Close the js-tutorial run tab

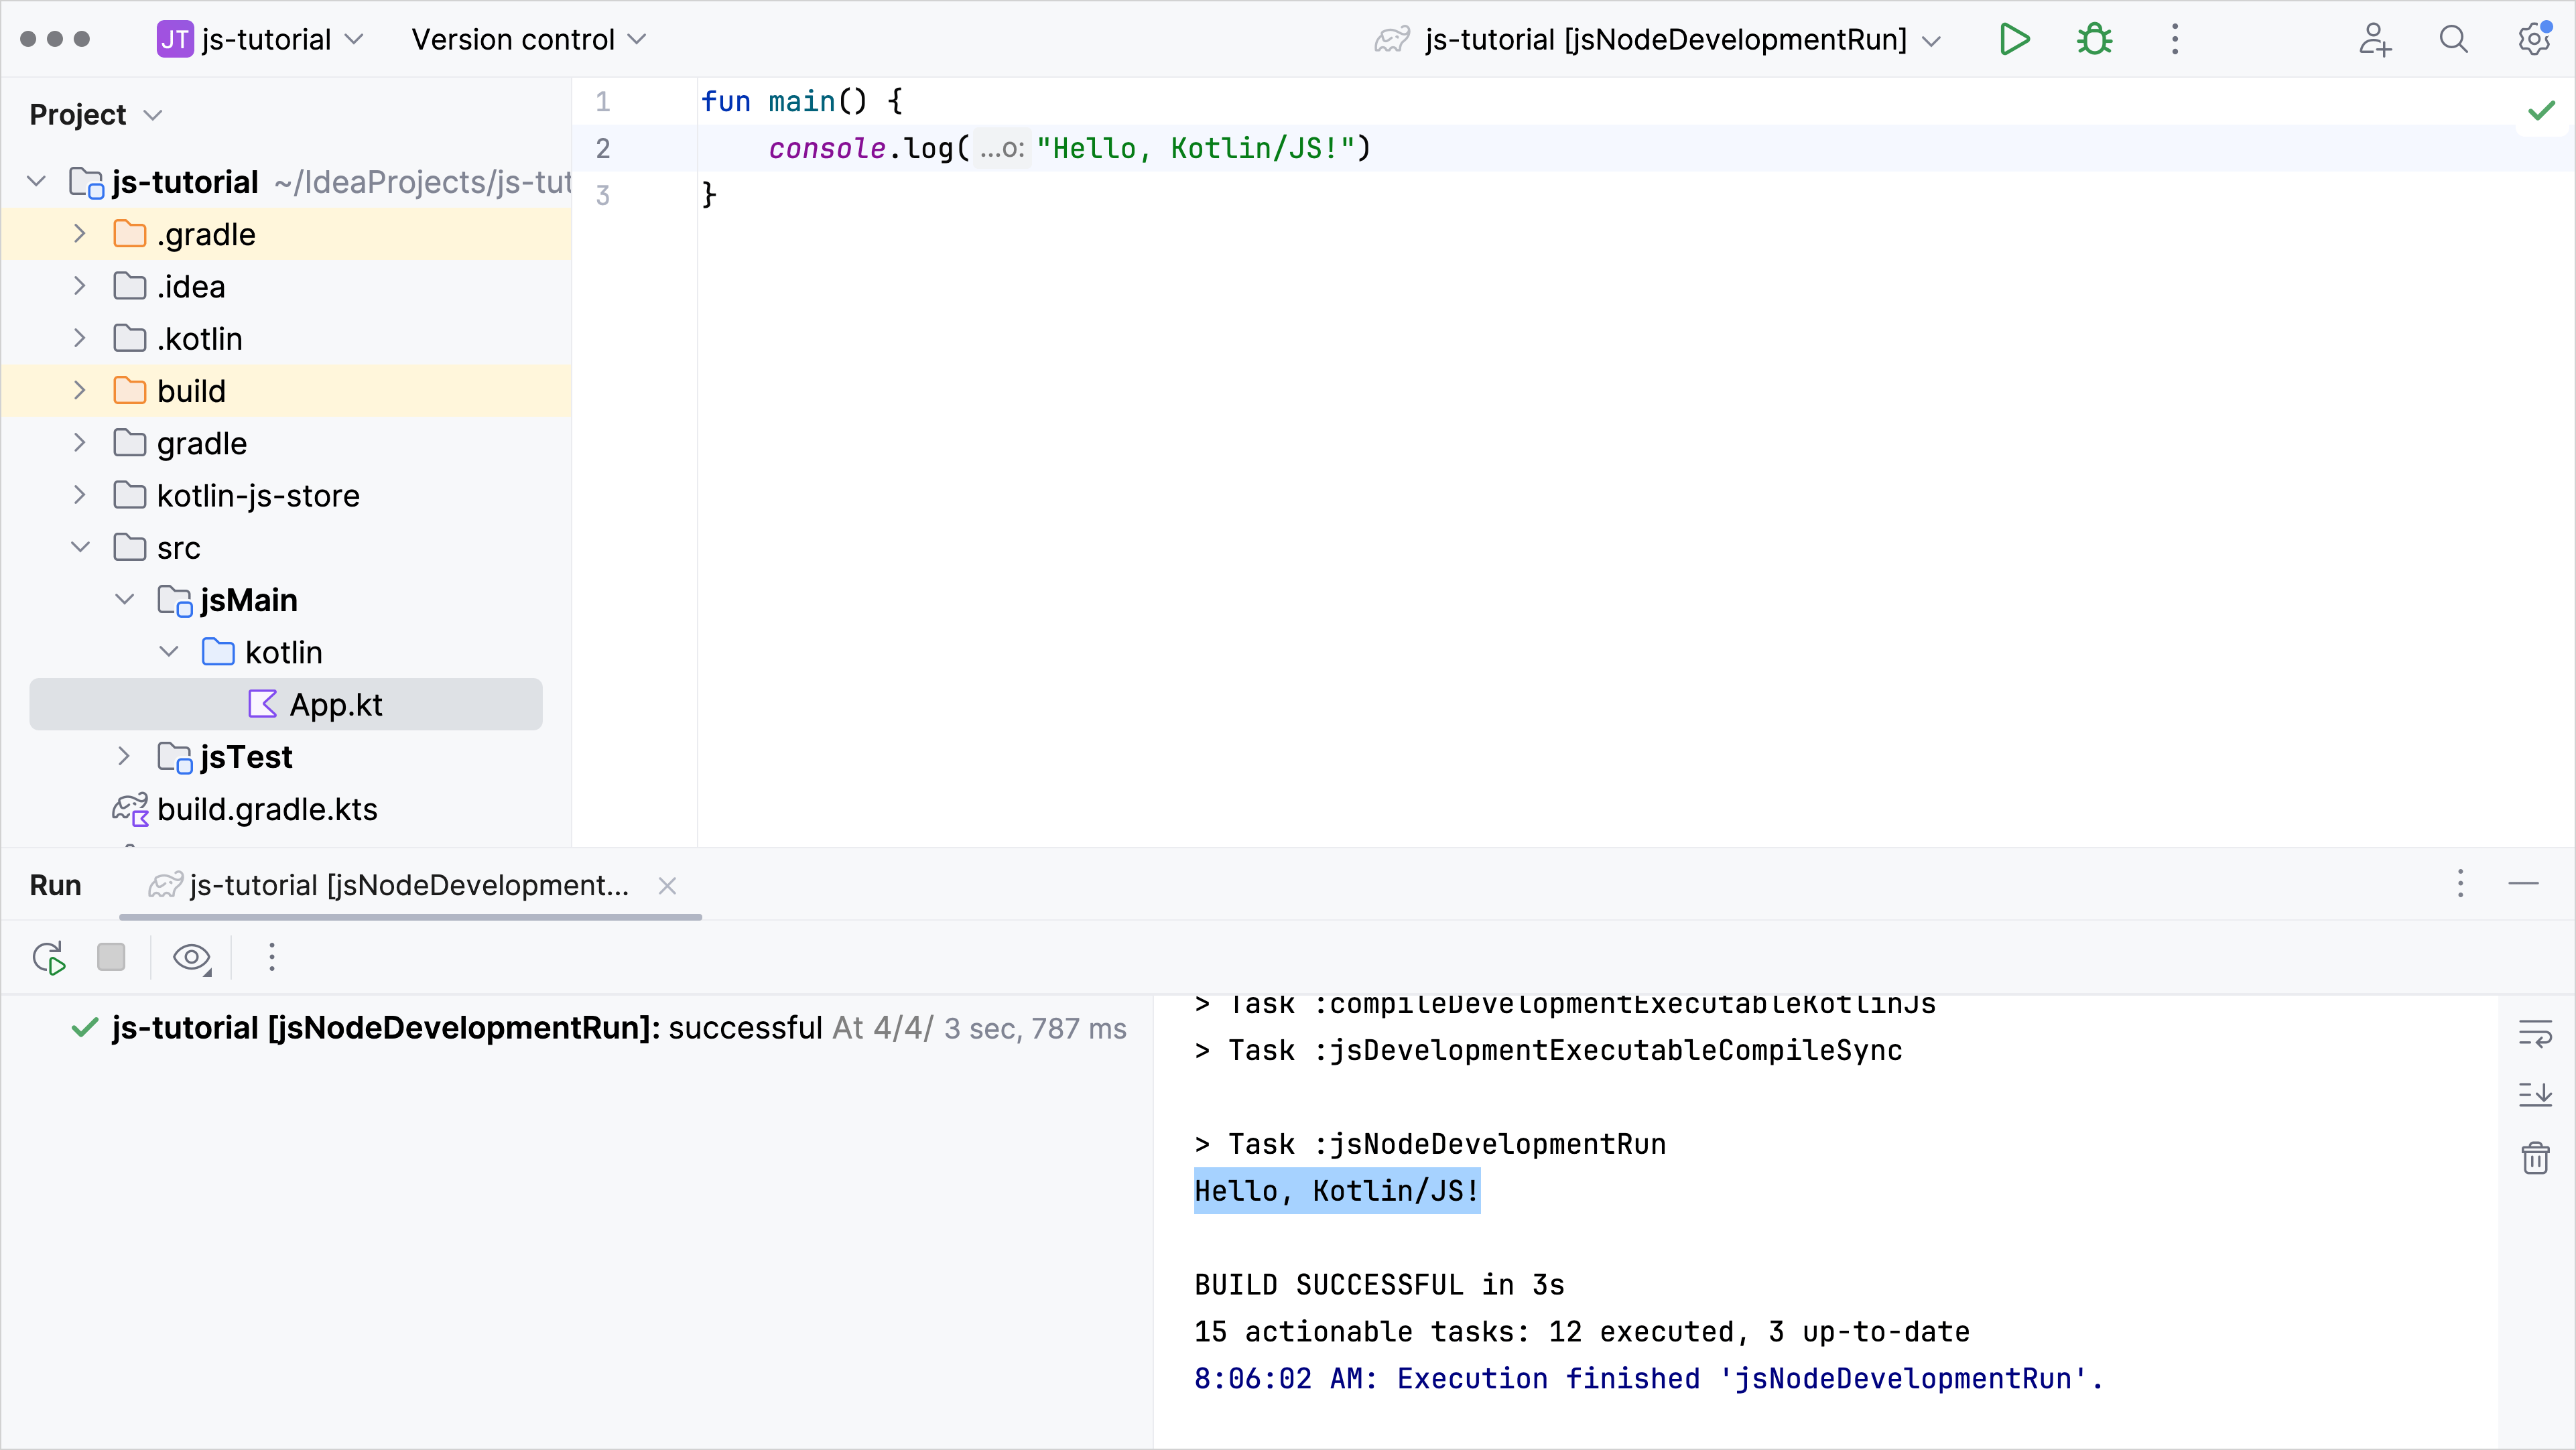[x=666, y=885]
